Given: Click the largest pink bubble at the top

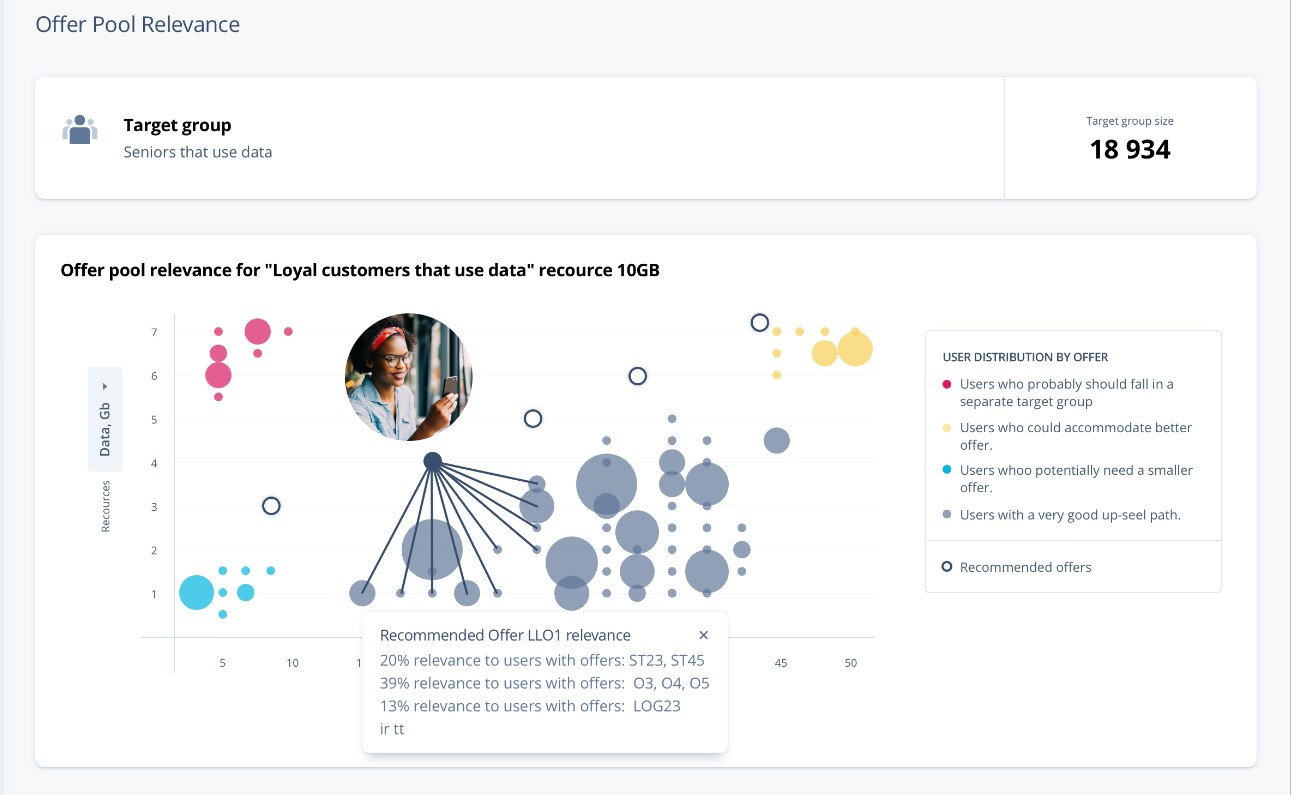Looking at the screenshot, I should click(258, 331).
